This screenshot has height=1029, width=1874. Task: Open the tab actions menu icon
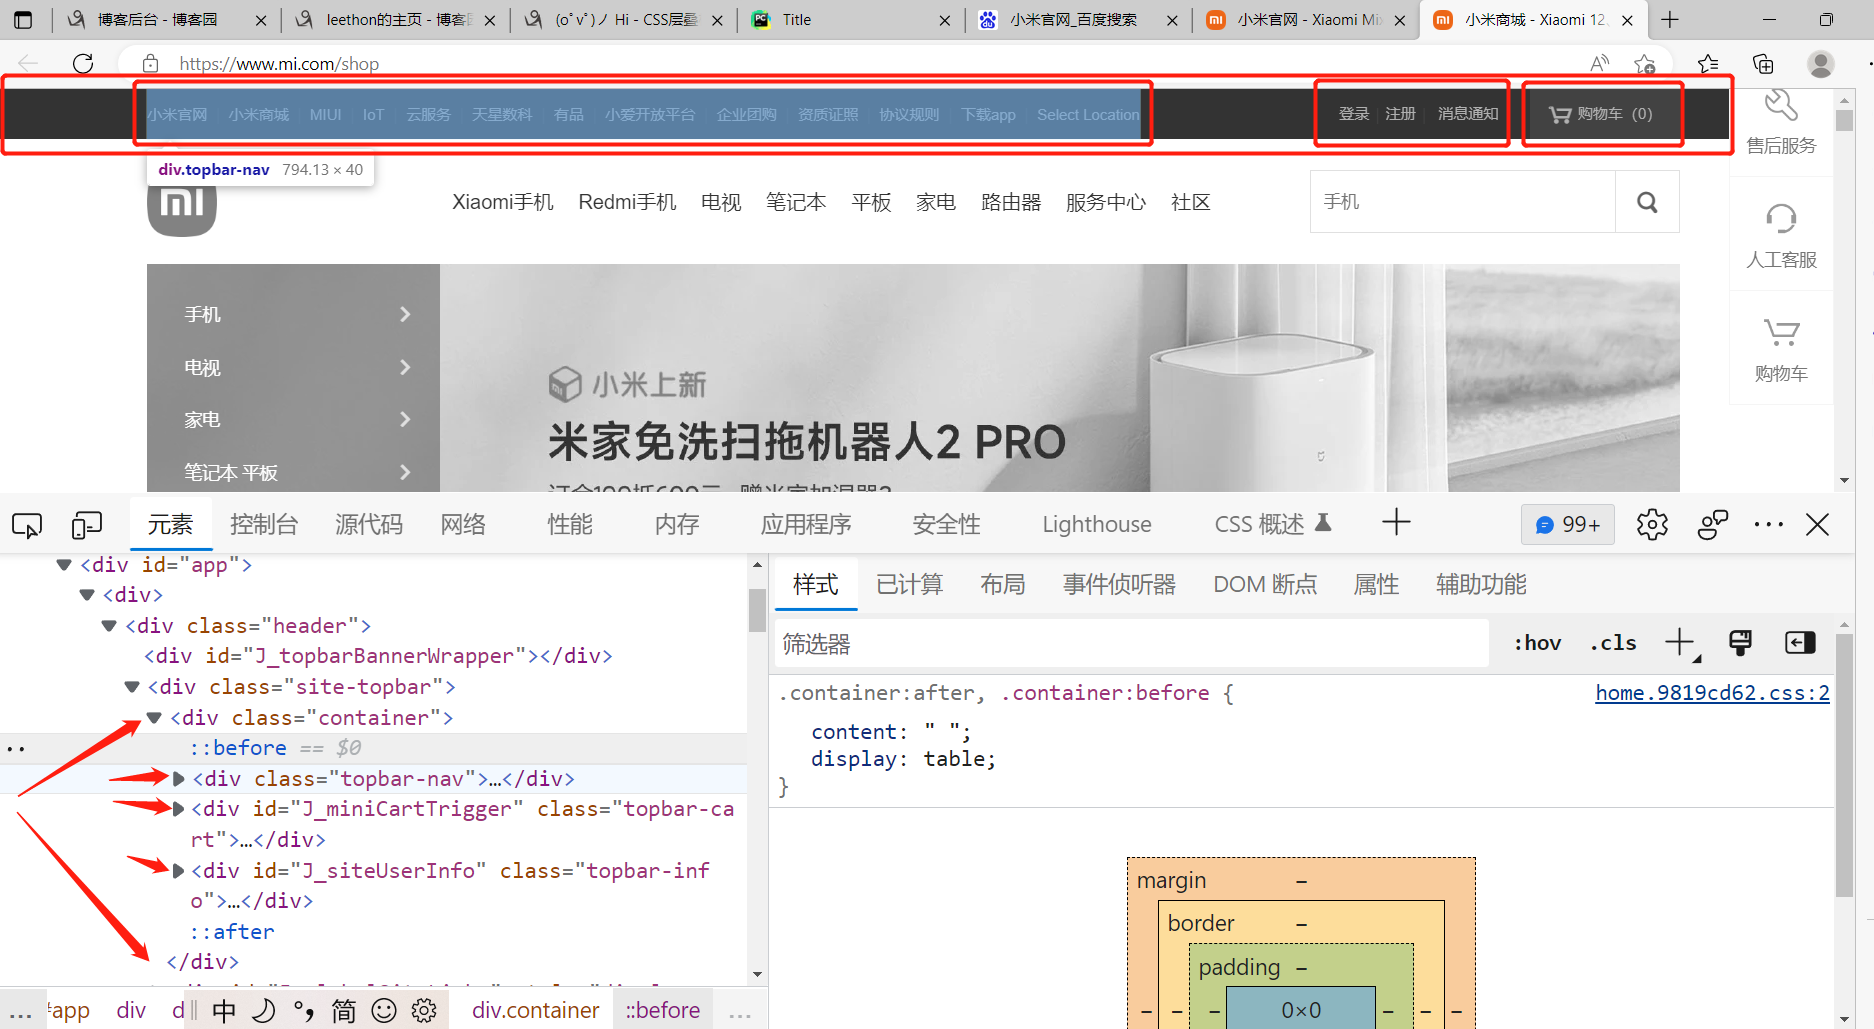tap(23, 19)
